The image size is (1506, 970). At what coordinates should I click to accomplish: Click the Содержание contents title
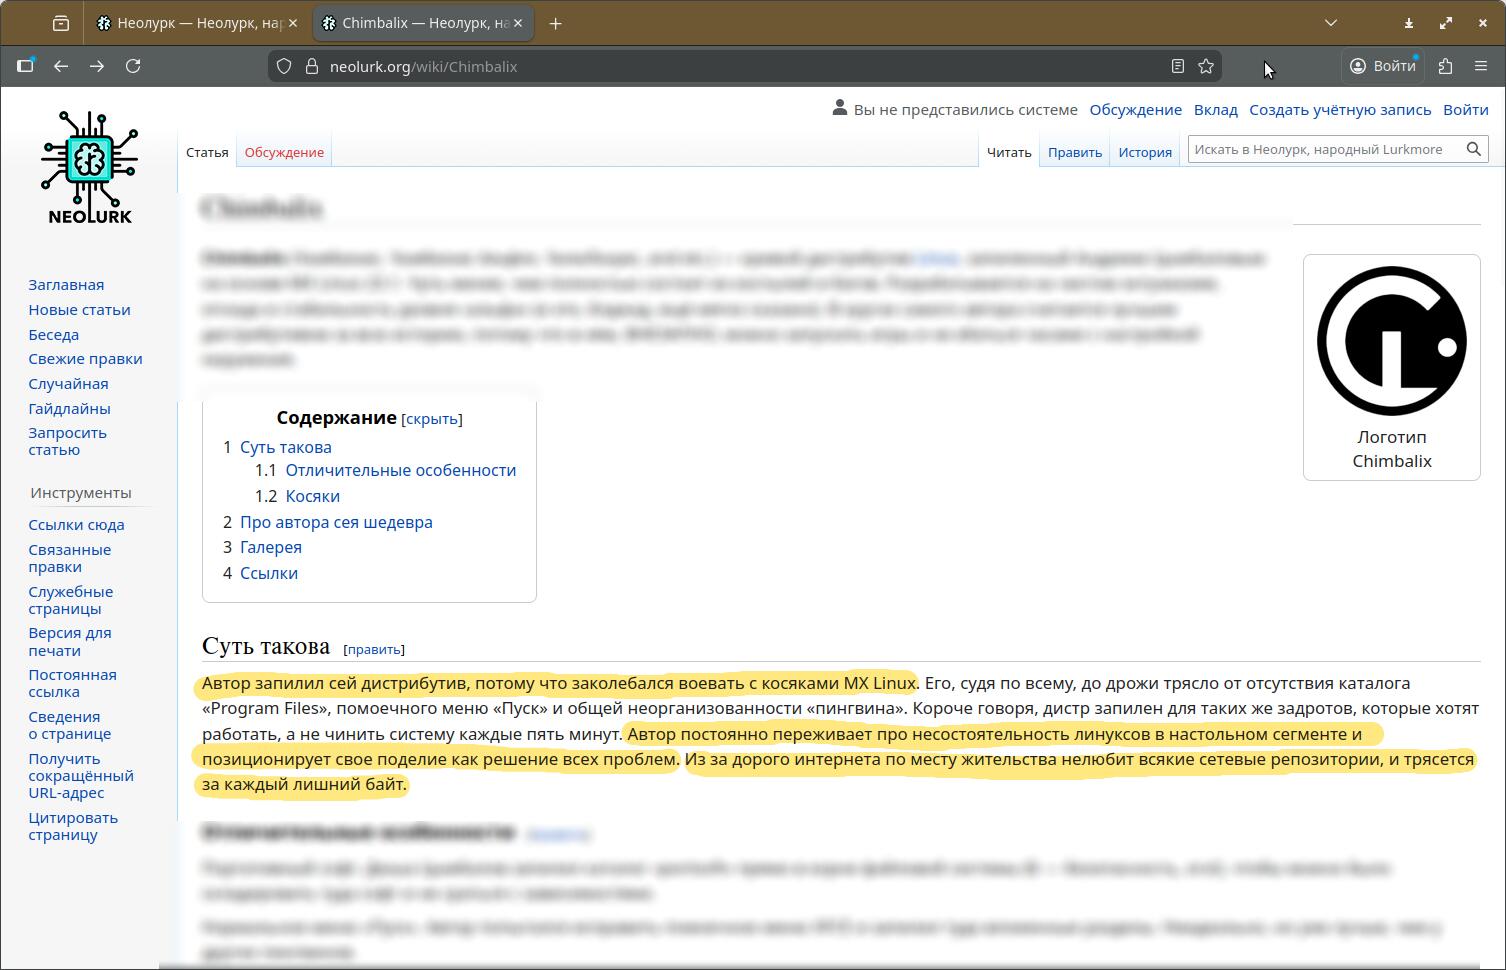pos(336,418)
